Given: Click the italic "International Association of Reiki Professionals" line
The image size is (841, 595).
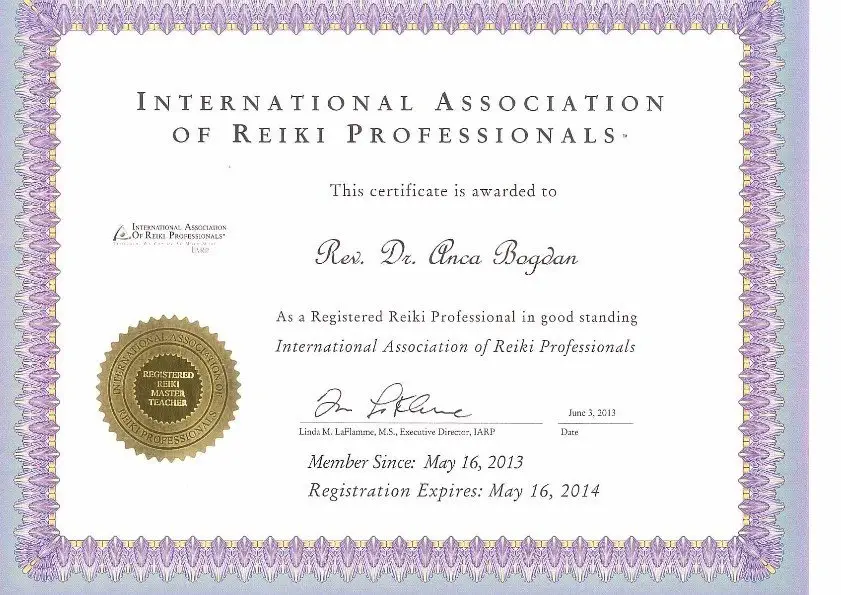Looking at the screenshot, I should coord(455,347).
